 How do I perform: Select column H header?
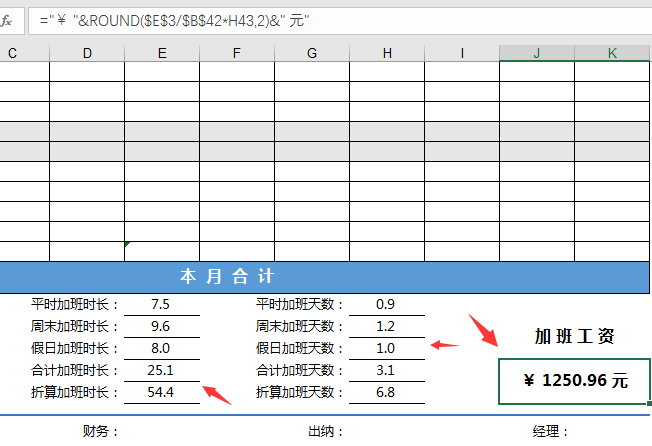[x=387, y=53]
